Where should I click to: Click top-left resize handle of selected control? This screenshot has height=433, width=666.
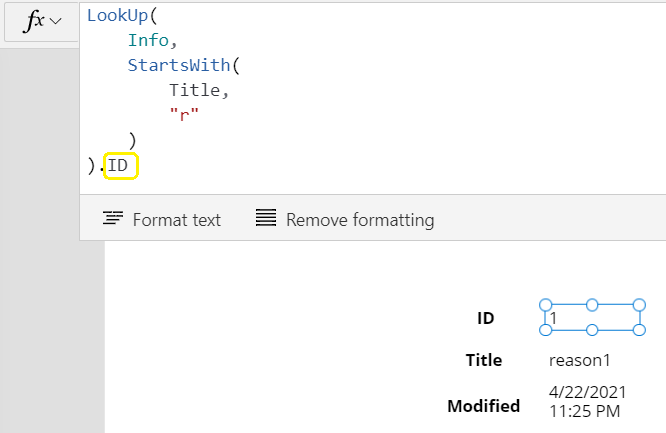click(x=545, y=305)
